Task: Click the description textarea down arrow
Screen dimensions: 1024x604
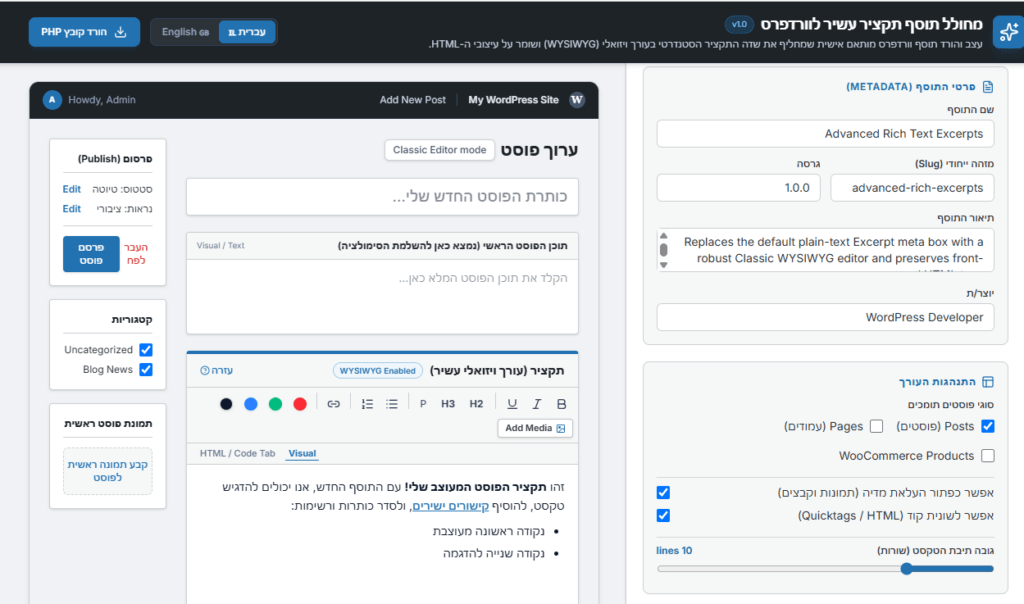Action: (664, 265)
